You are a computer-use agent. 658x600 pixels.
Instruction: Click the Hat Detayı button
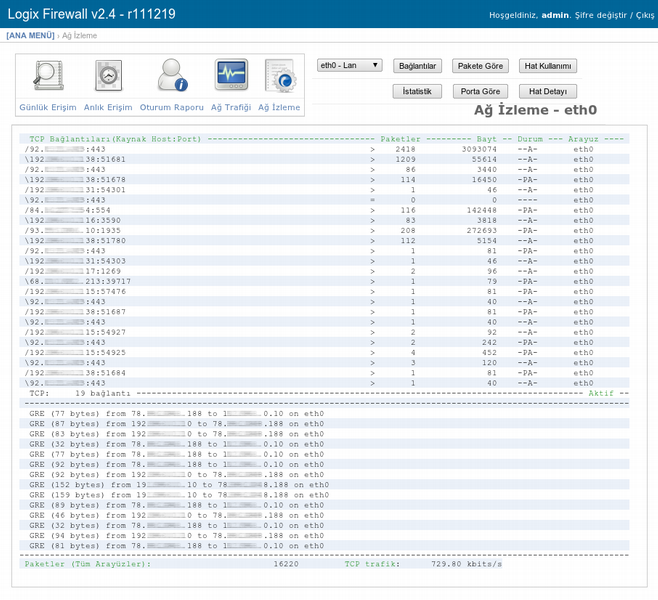pyautogui.click(x=548, y=91)
